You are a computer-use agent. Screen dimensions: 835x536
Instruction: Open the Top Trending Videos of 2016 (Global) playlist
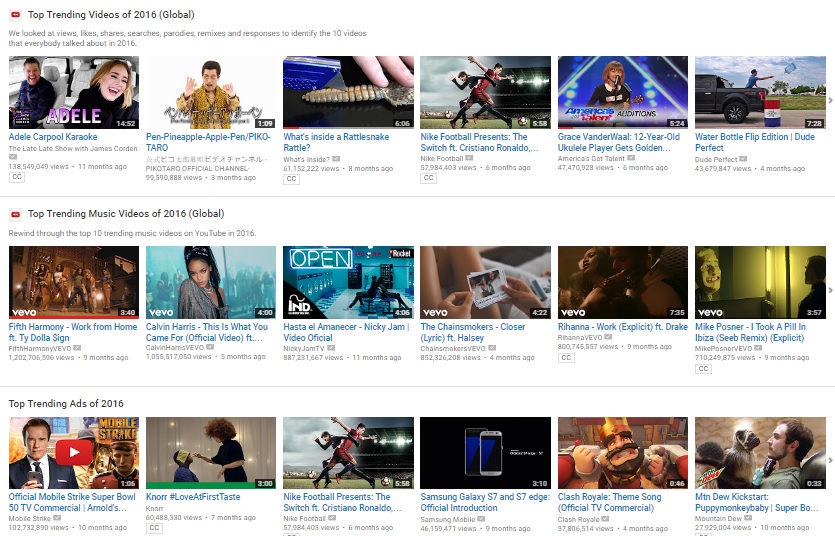tap(111, 15)
